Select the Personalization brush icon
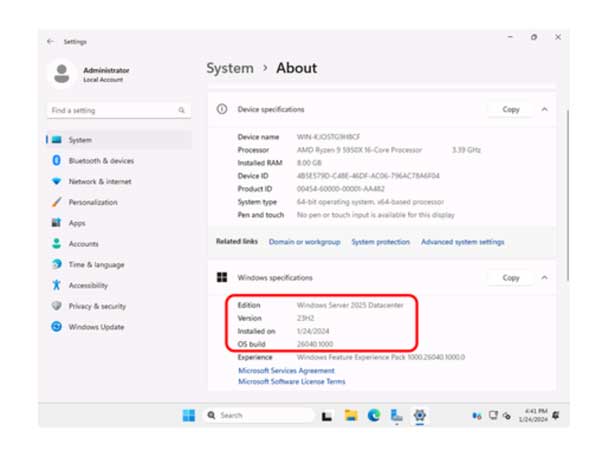This screenshot has width=611, height=458. coord(57,203)
